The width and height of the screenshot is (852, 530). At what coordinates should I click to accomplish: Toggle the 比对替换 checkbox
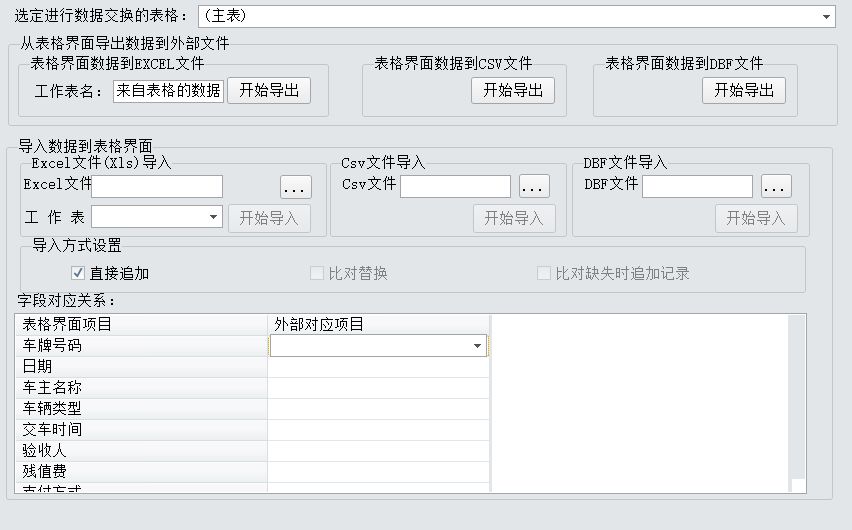tap(316, 273)
